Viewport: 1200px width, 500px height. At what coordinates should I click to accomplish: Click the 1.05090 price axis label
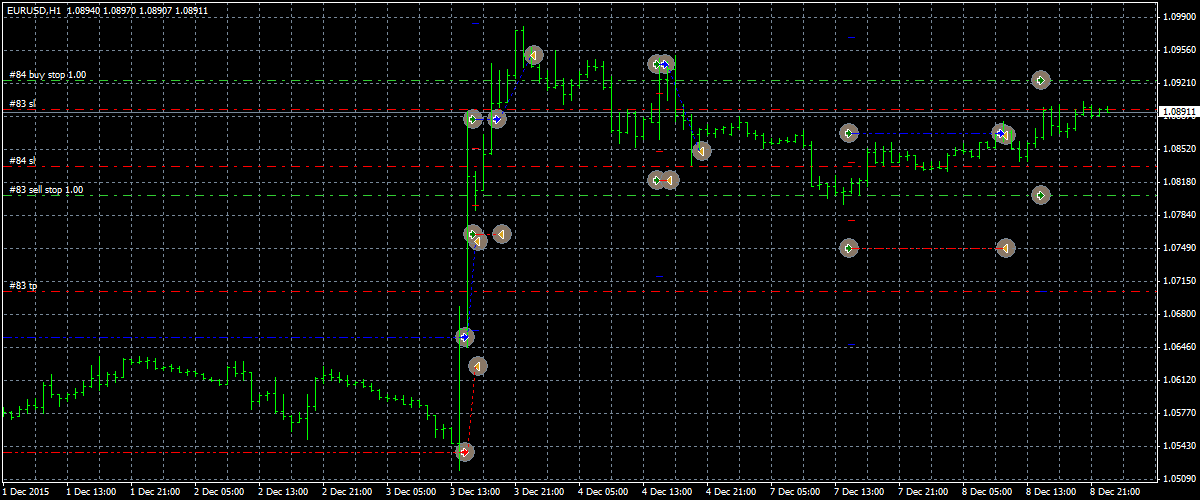tap(1176, 478)
